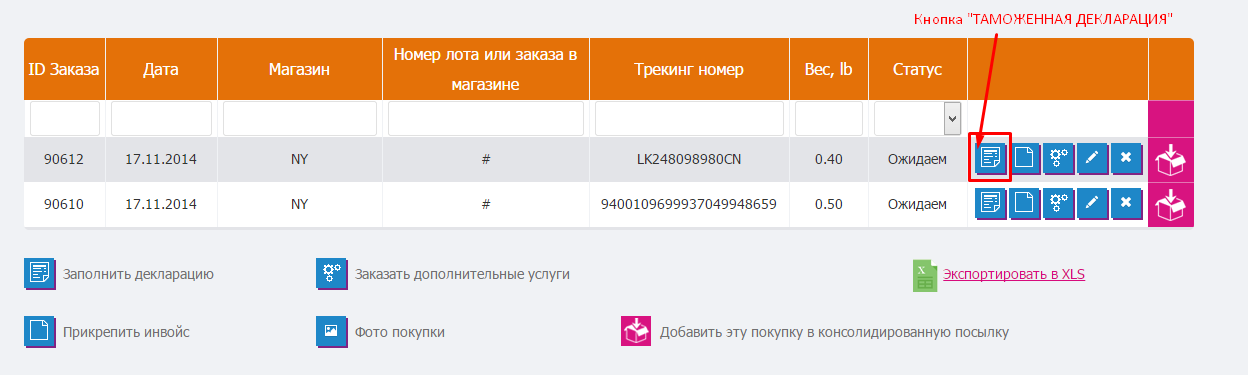Attach invoice icon for order 90612
Screen dimensions: 1248x375
[1024, 158]
